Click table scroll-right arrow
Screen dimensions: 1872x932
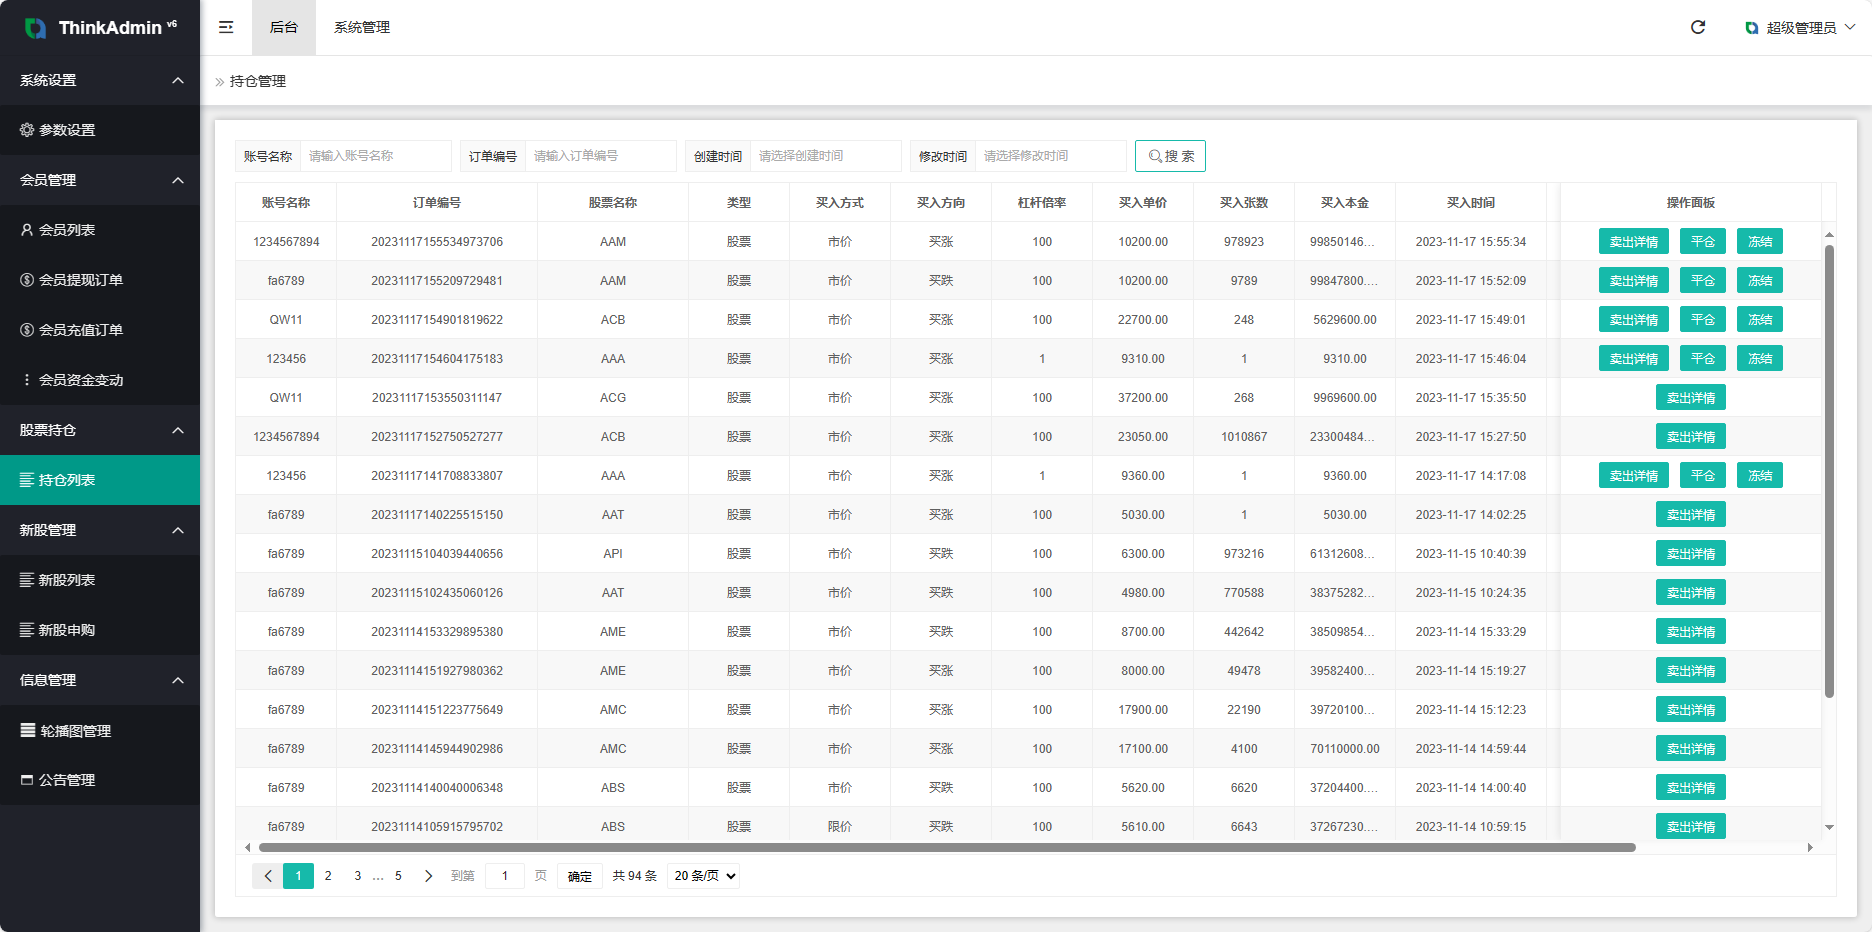click(1810, 847)
